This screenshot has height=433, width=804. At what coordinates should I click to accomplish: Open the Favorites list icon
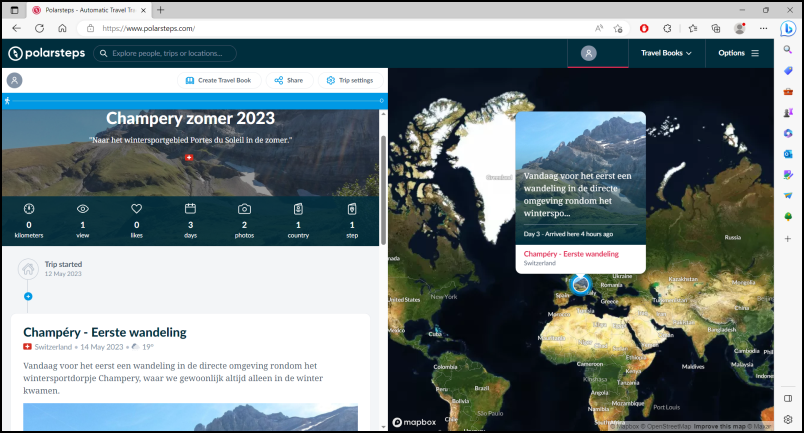pos(693,28)
